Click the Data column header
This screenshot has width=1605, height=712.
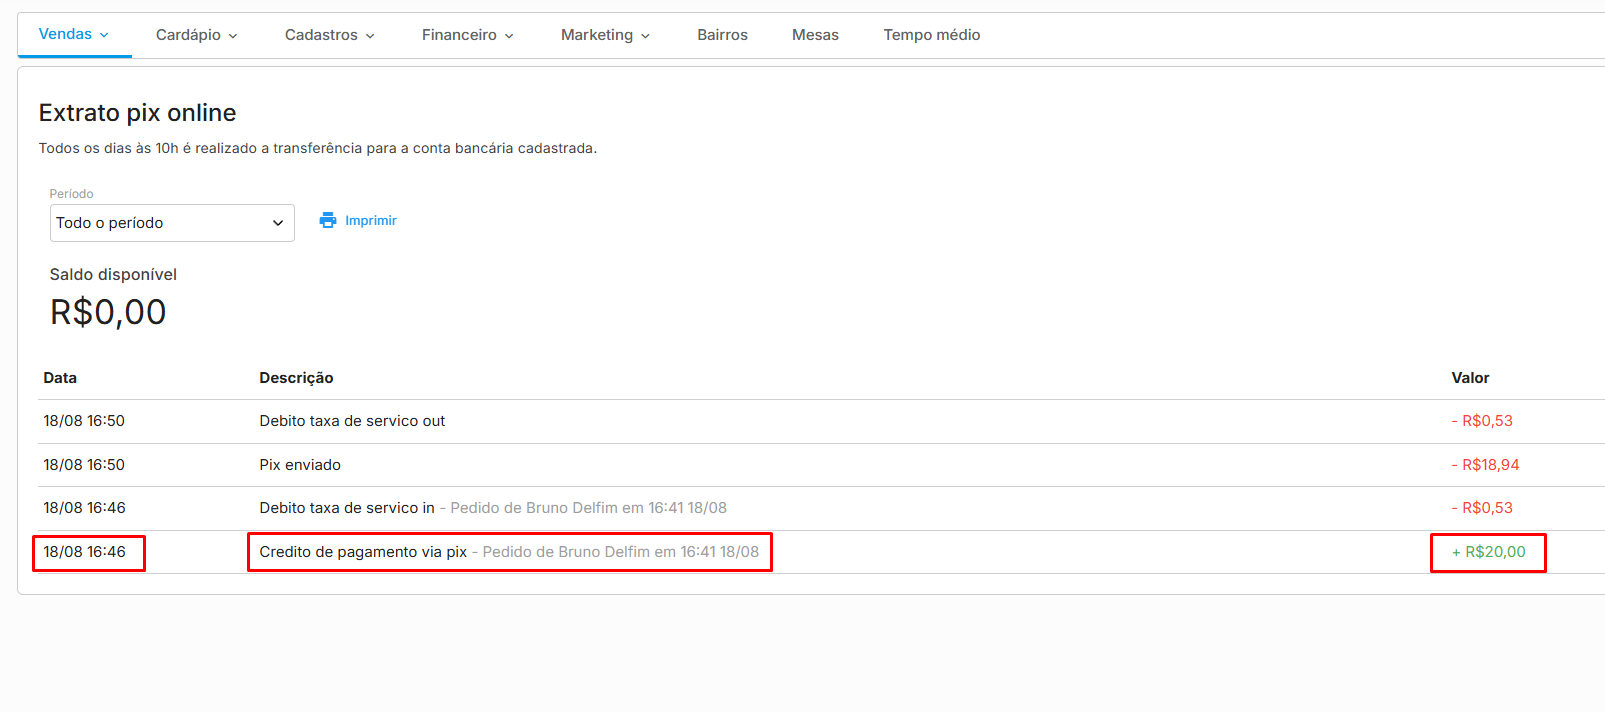(60, 378)
